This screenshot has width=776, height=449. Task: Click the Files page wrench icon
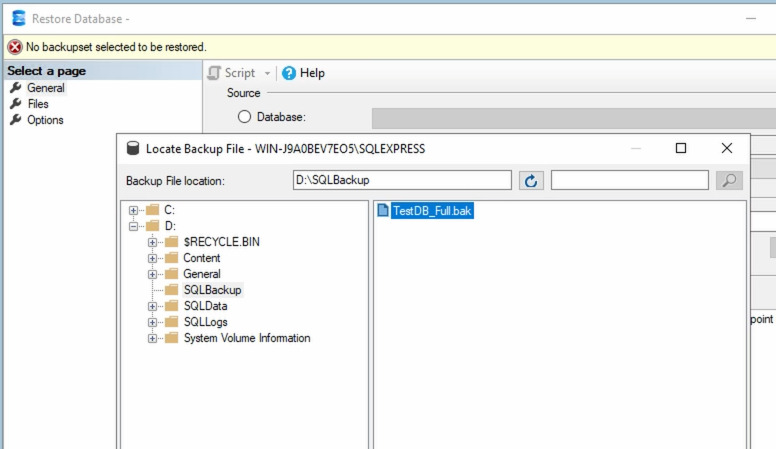[x=16, y=103]
